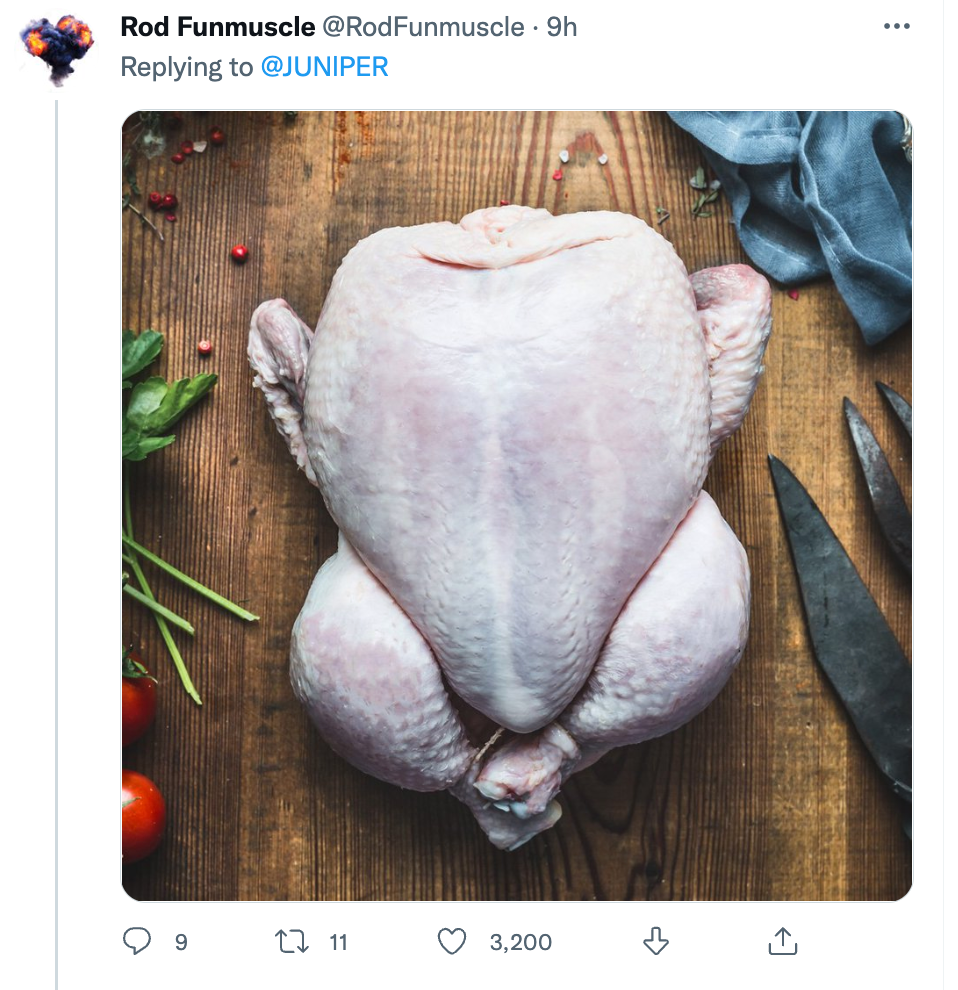Open Rod Funmuscle's profile avatar

click(57, 47)
